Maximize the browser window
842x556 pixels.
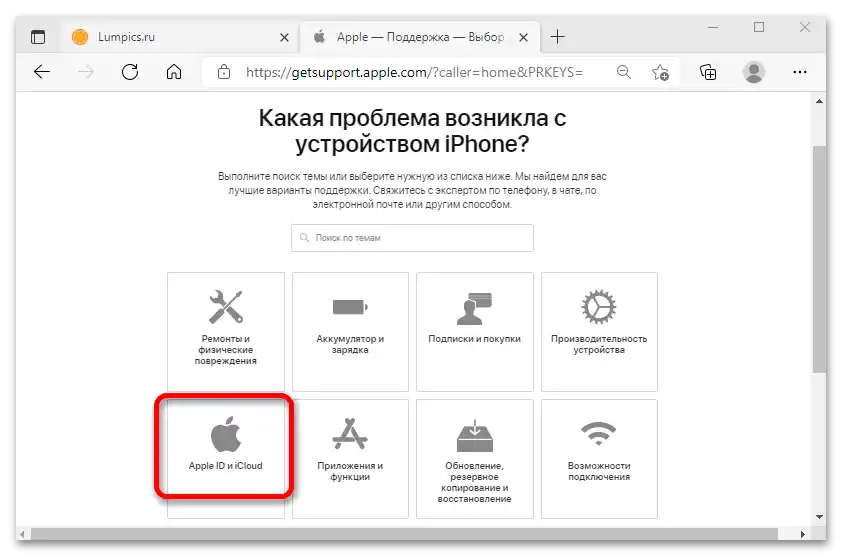(759, 27)
